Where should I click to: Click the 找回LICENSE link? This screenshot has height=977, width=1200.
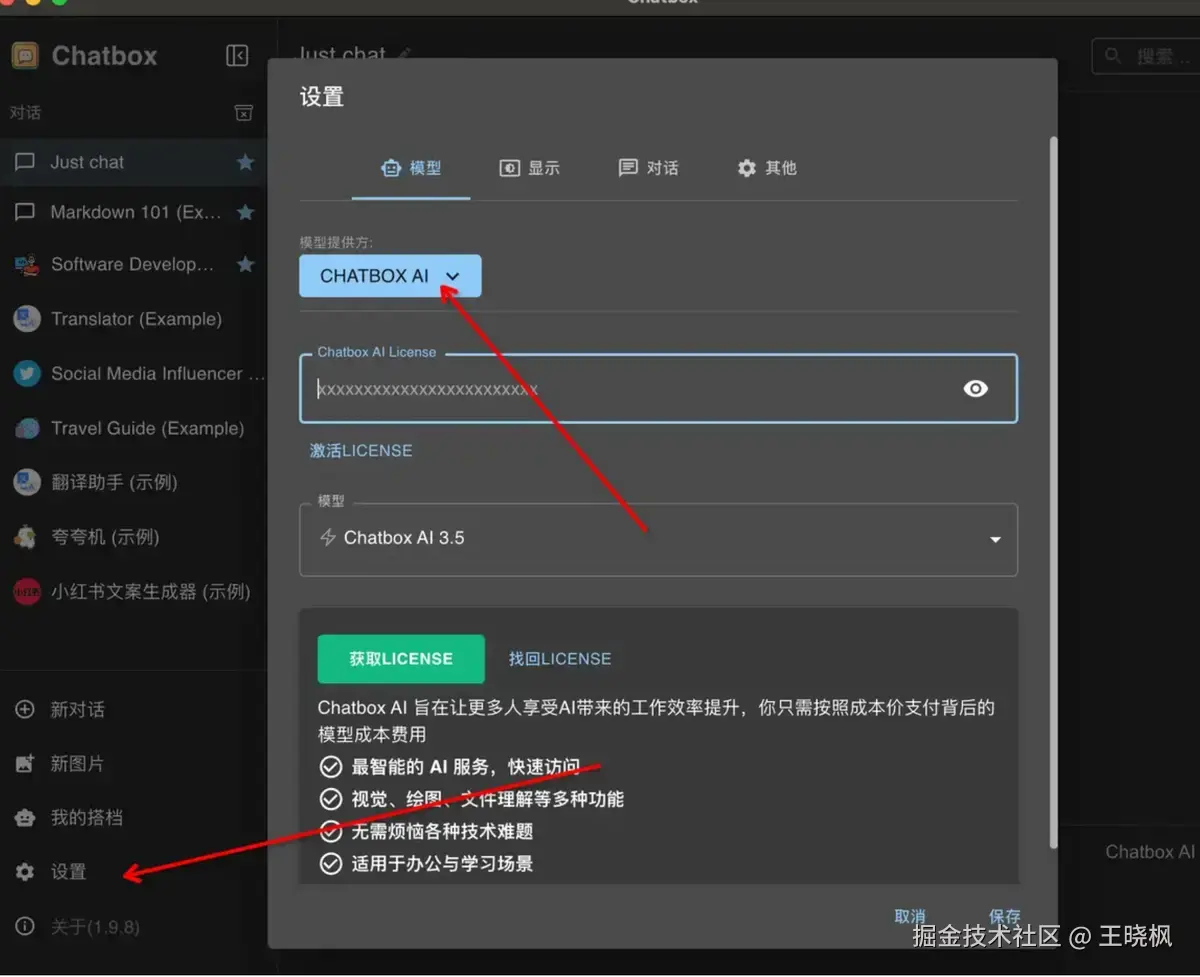pos(560,659)
